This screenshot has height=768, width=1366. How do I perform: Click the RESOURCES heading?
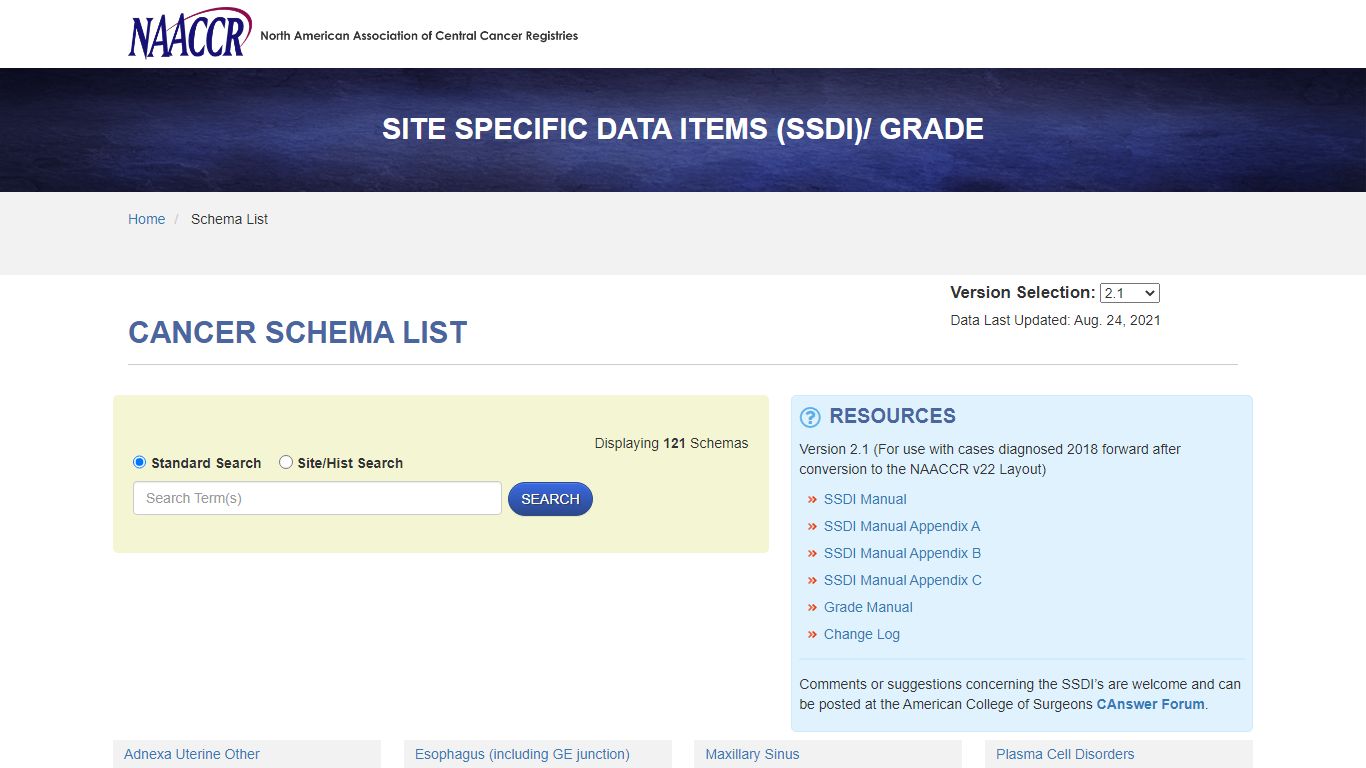pyautogui.click(x=892, y=416)
